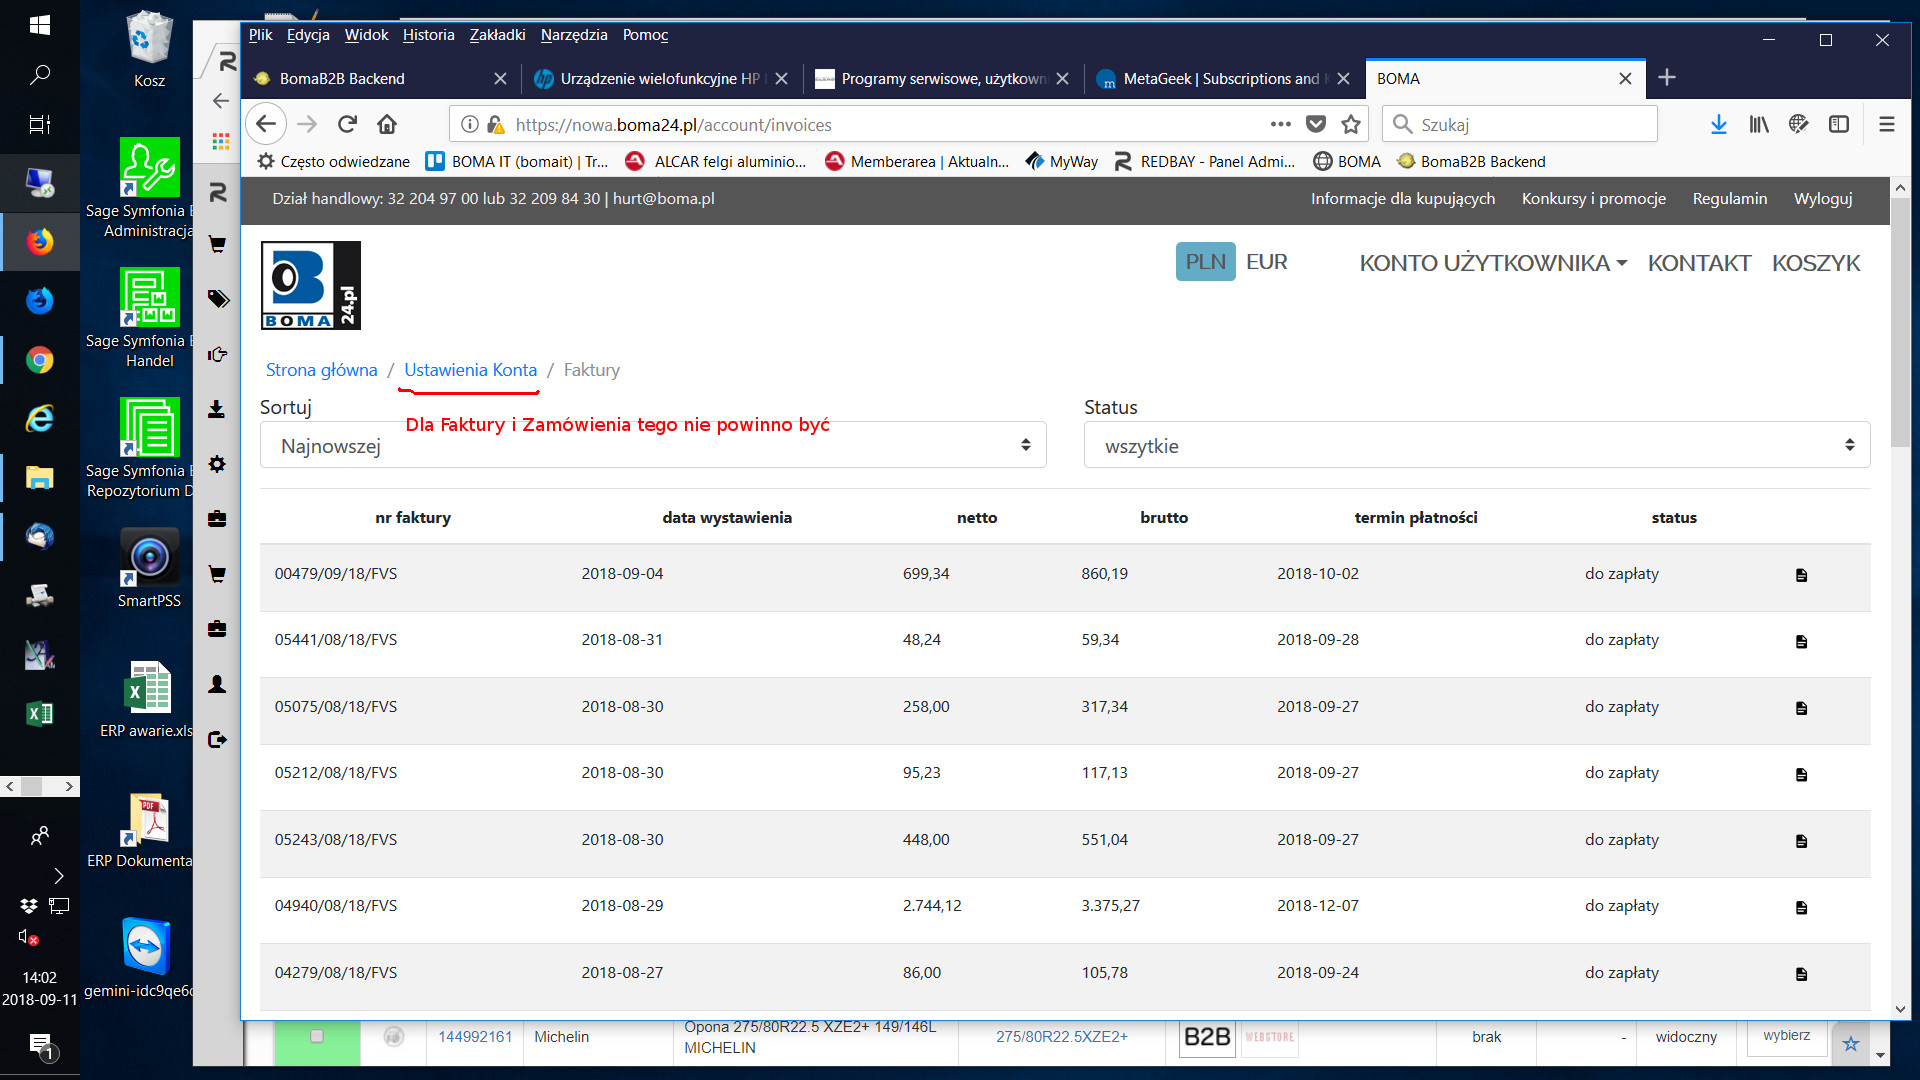Open the Status wszystkie dropdown
The image size is (1920, 1080).
tap(1476, 446)
